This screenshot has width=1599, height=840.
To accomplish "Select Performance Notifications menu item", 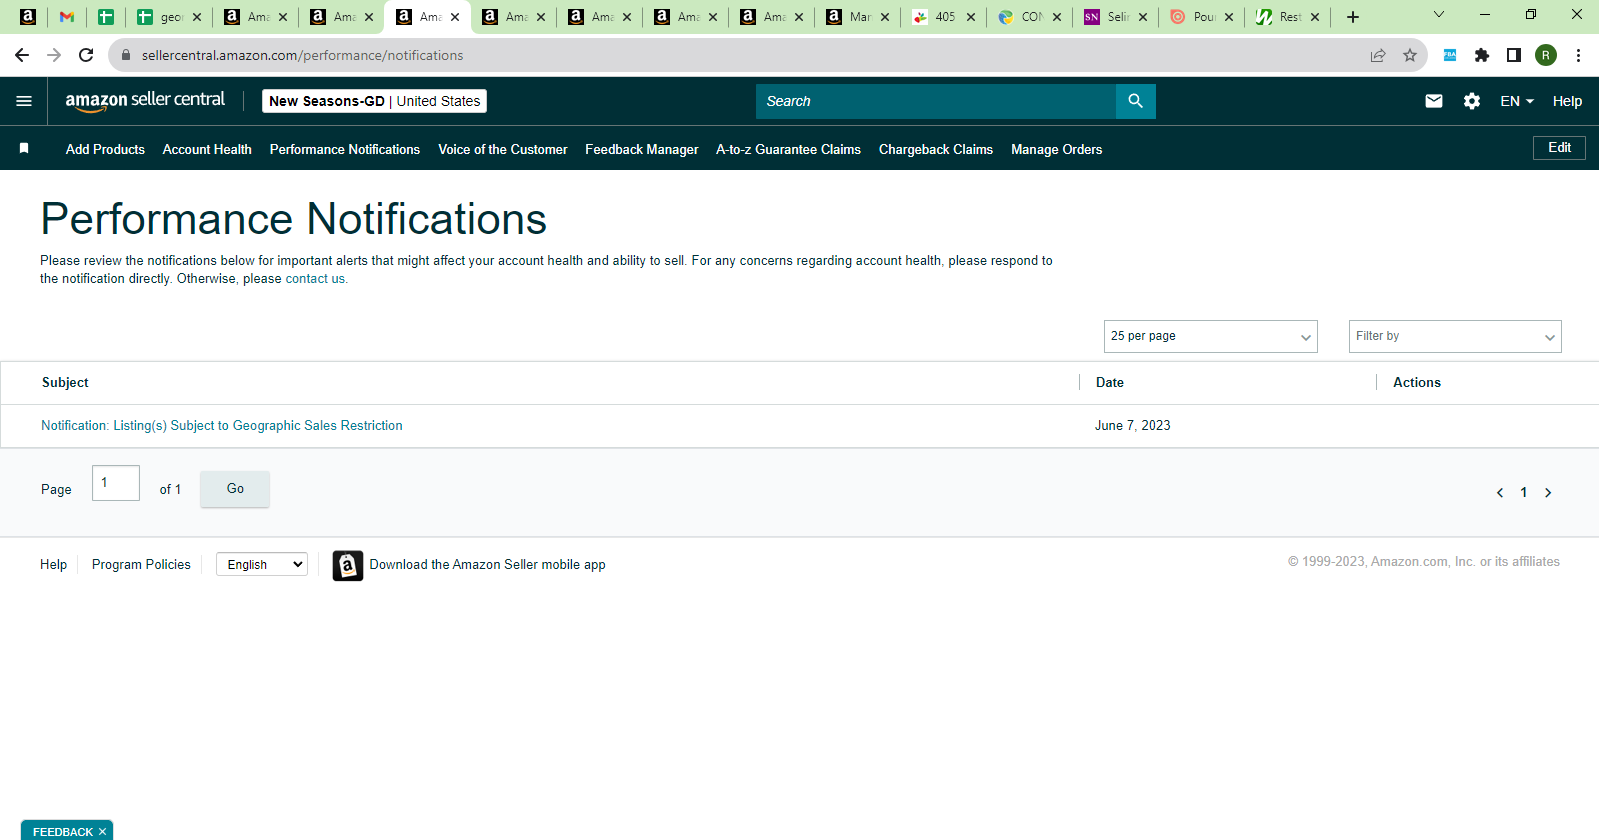I will (345, 149).
